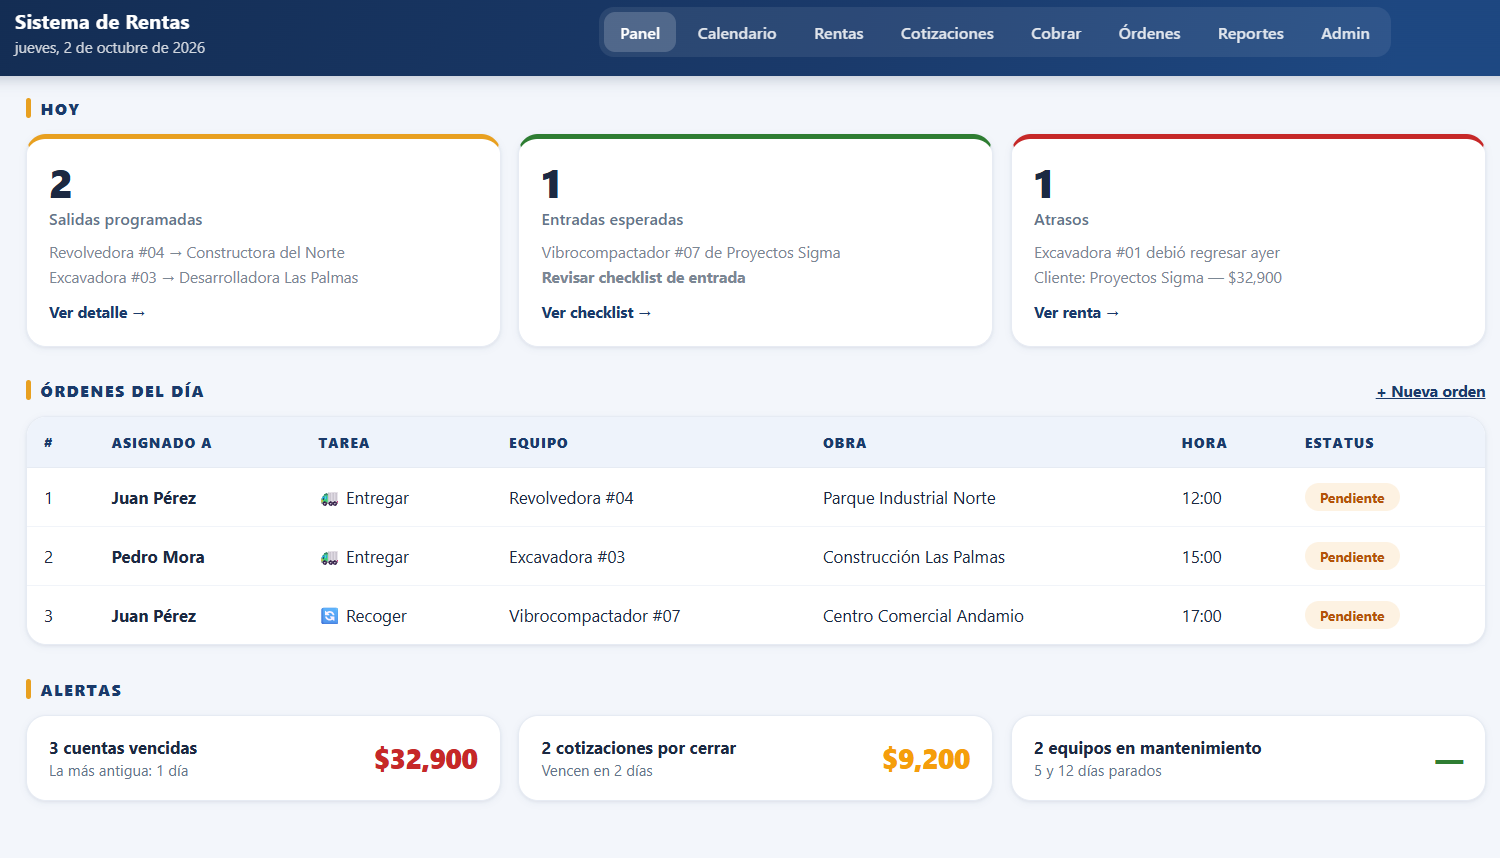Go to the Rentas tab
1500x858 pixels.
[x=839, y=33]
